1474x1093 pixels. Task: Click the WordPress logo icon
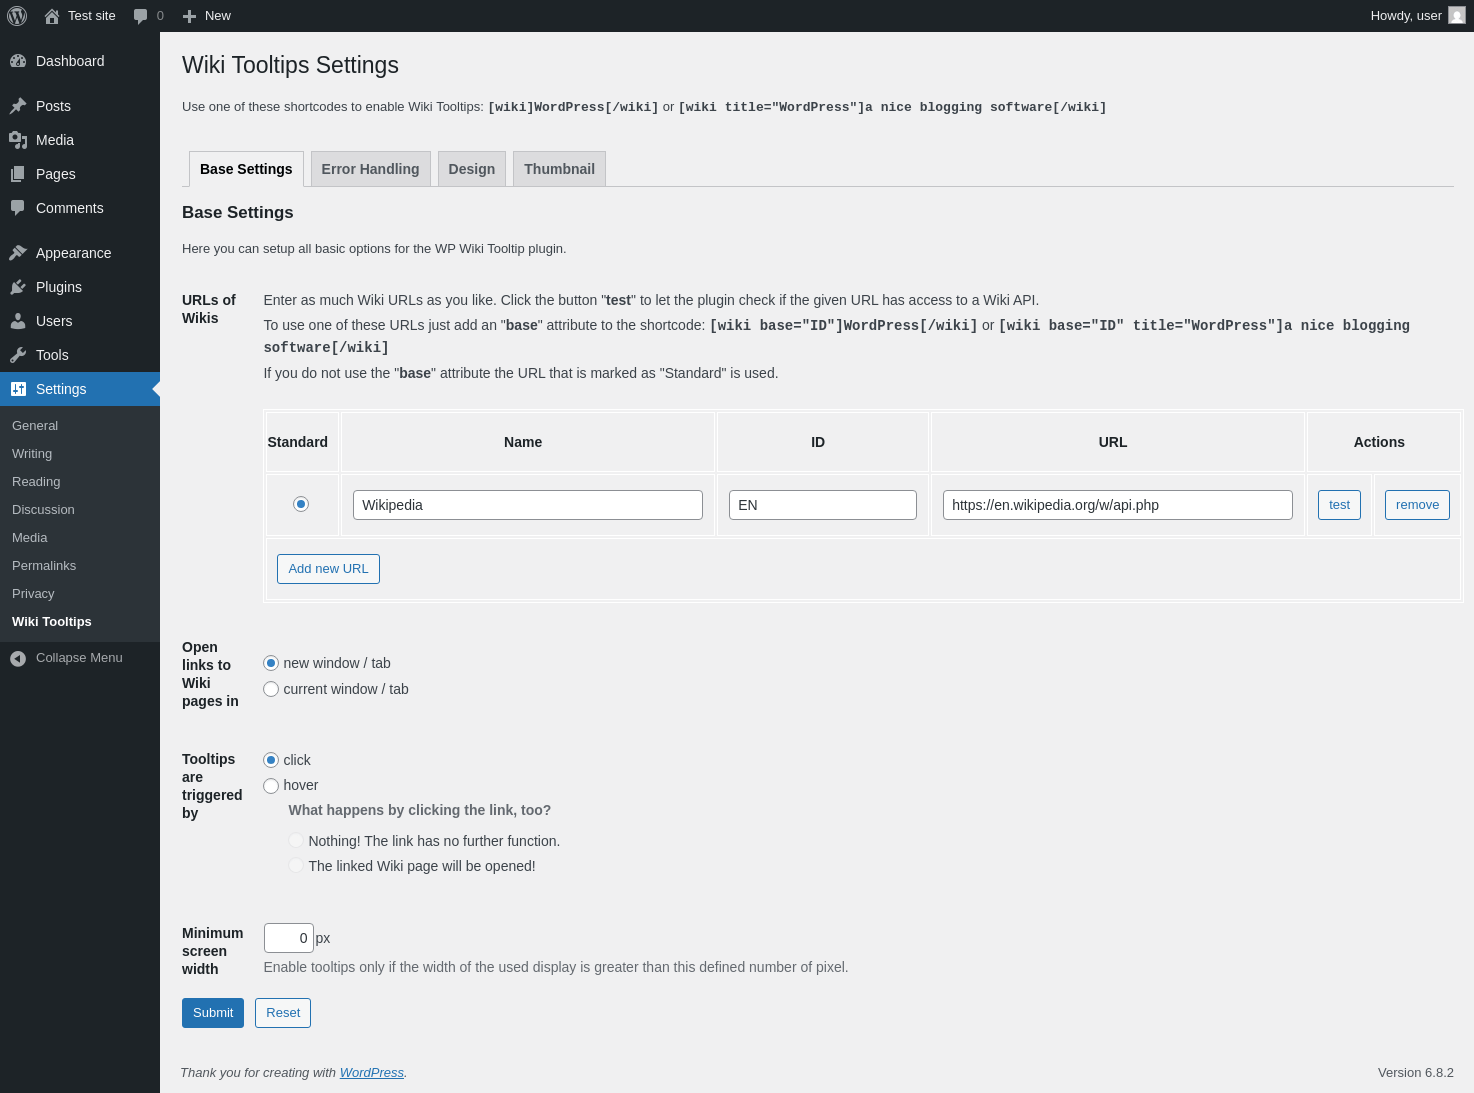coord(17,16)
